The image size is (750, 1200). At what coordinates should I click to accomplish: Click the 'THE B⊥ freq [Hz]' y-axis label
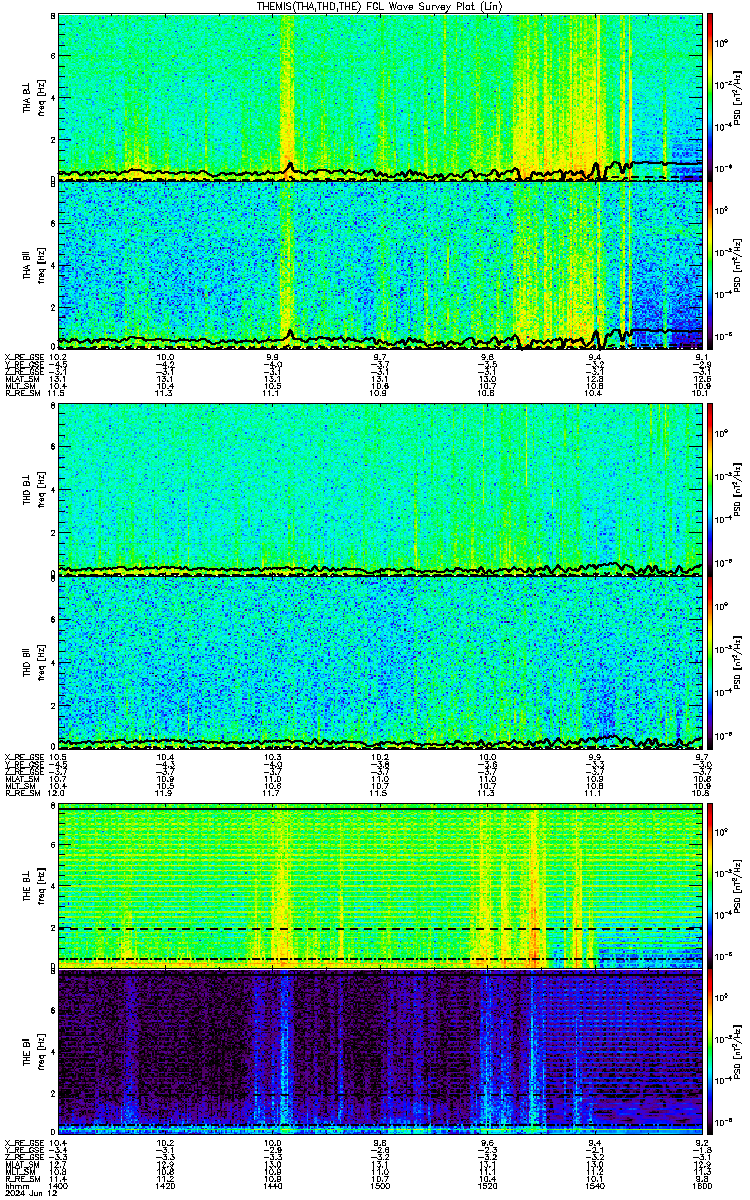tap(32, 885)
